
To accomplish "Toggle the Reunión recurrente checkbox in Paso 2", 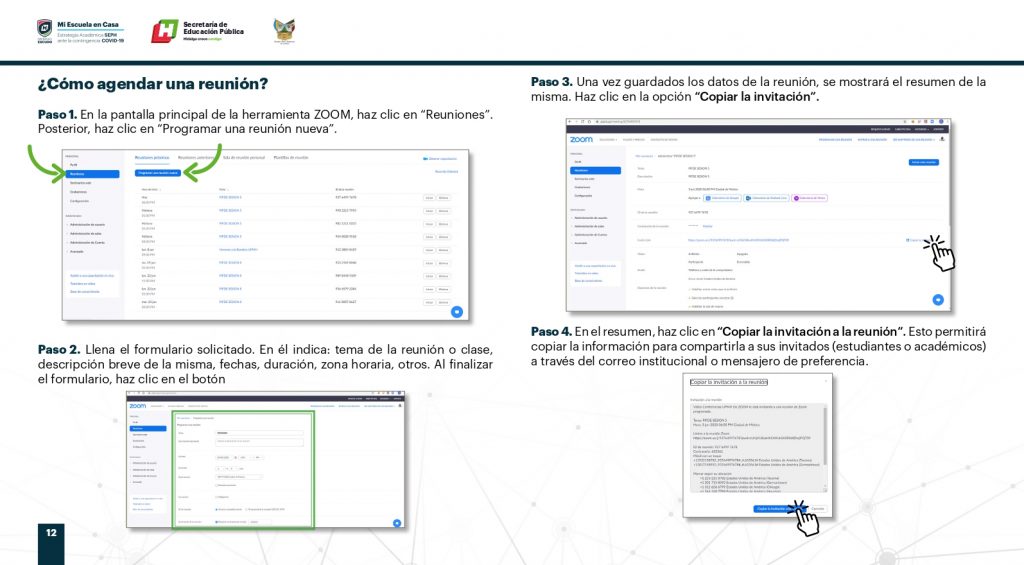I will [217, 485].
